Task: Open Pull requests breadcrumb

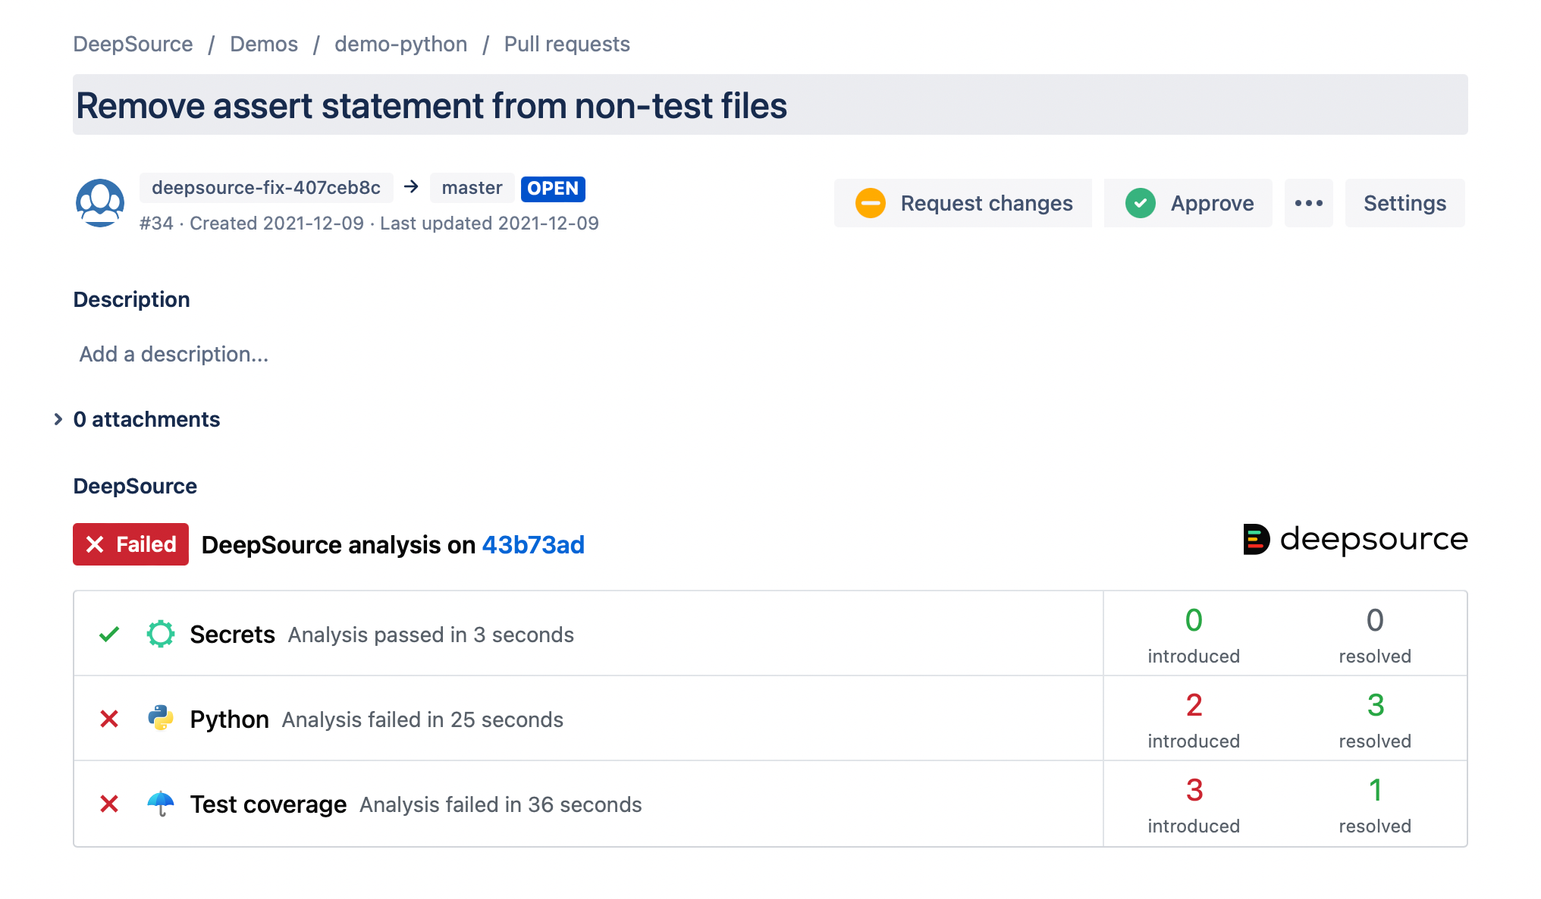Action: coord(567,44)
